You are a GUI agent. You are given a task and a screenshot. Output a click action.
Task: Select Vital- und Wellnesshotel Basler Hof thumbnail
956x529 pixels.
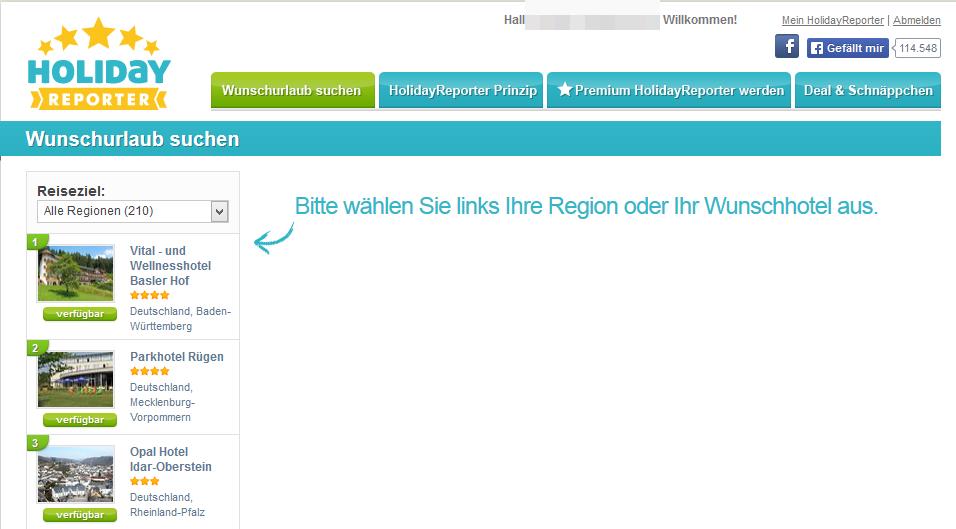tap(76, 273)
